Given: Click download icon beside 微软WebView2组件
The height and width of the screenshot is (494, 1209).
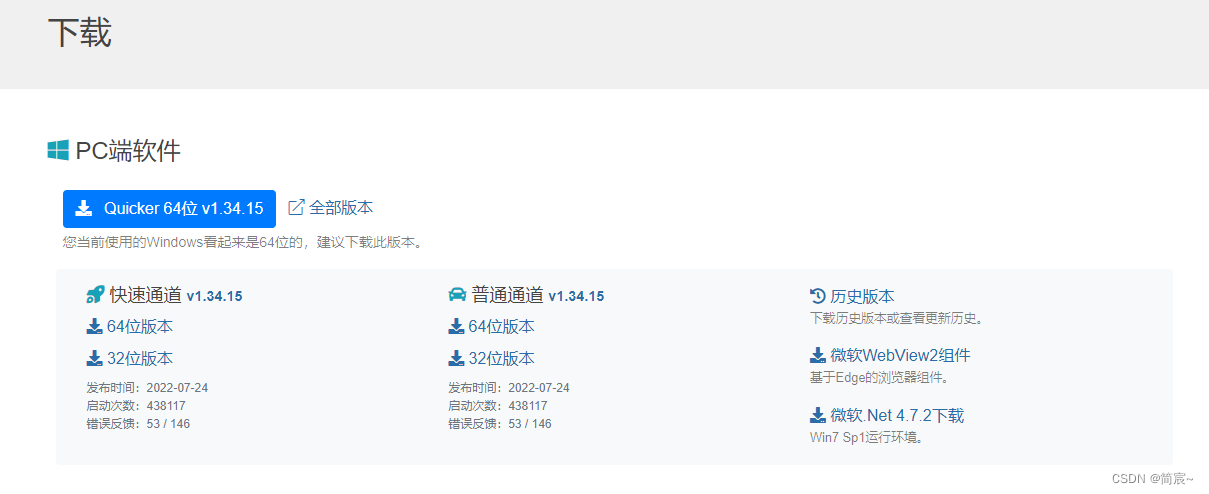Looking at the screenshot, I should (x=818, y=355).
